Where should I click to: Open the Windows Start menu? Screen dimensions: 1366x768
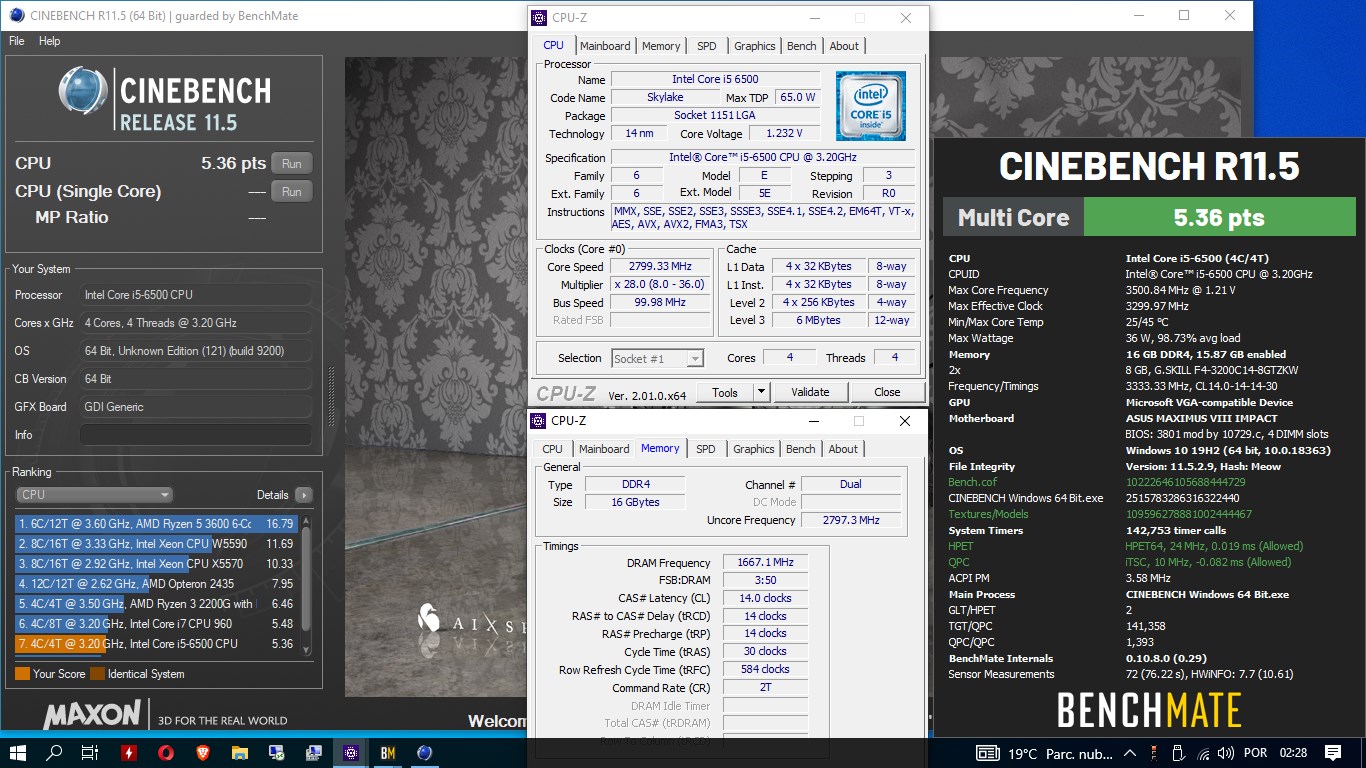[17, 753]
